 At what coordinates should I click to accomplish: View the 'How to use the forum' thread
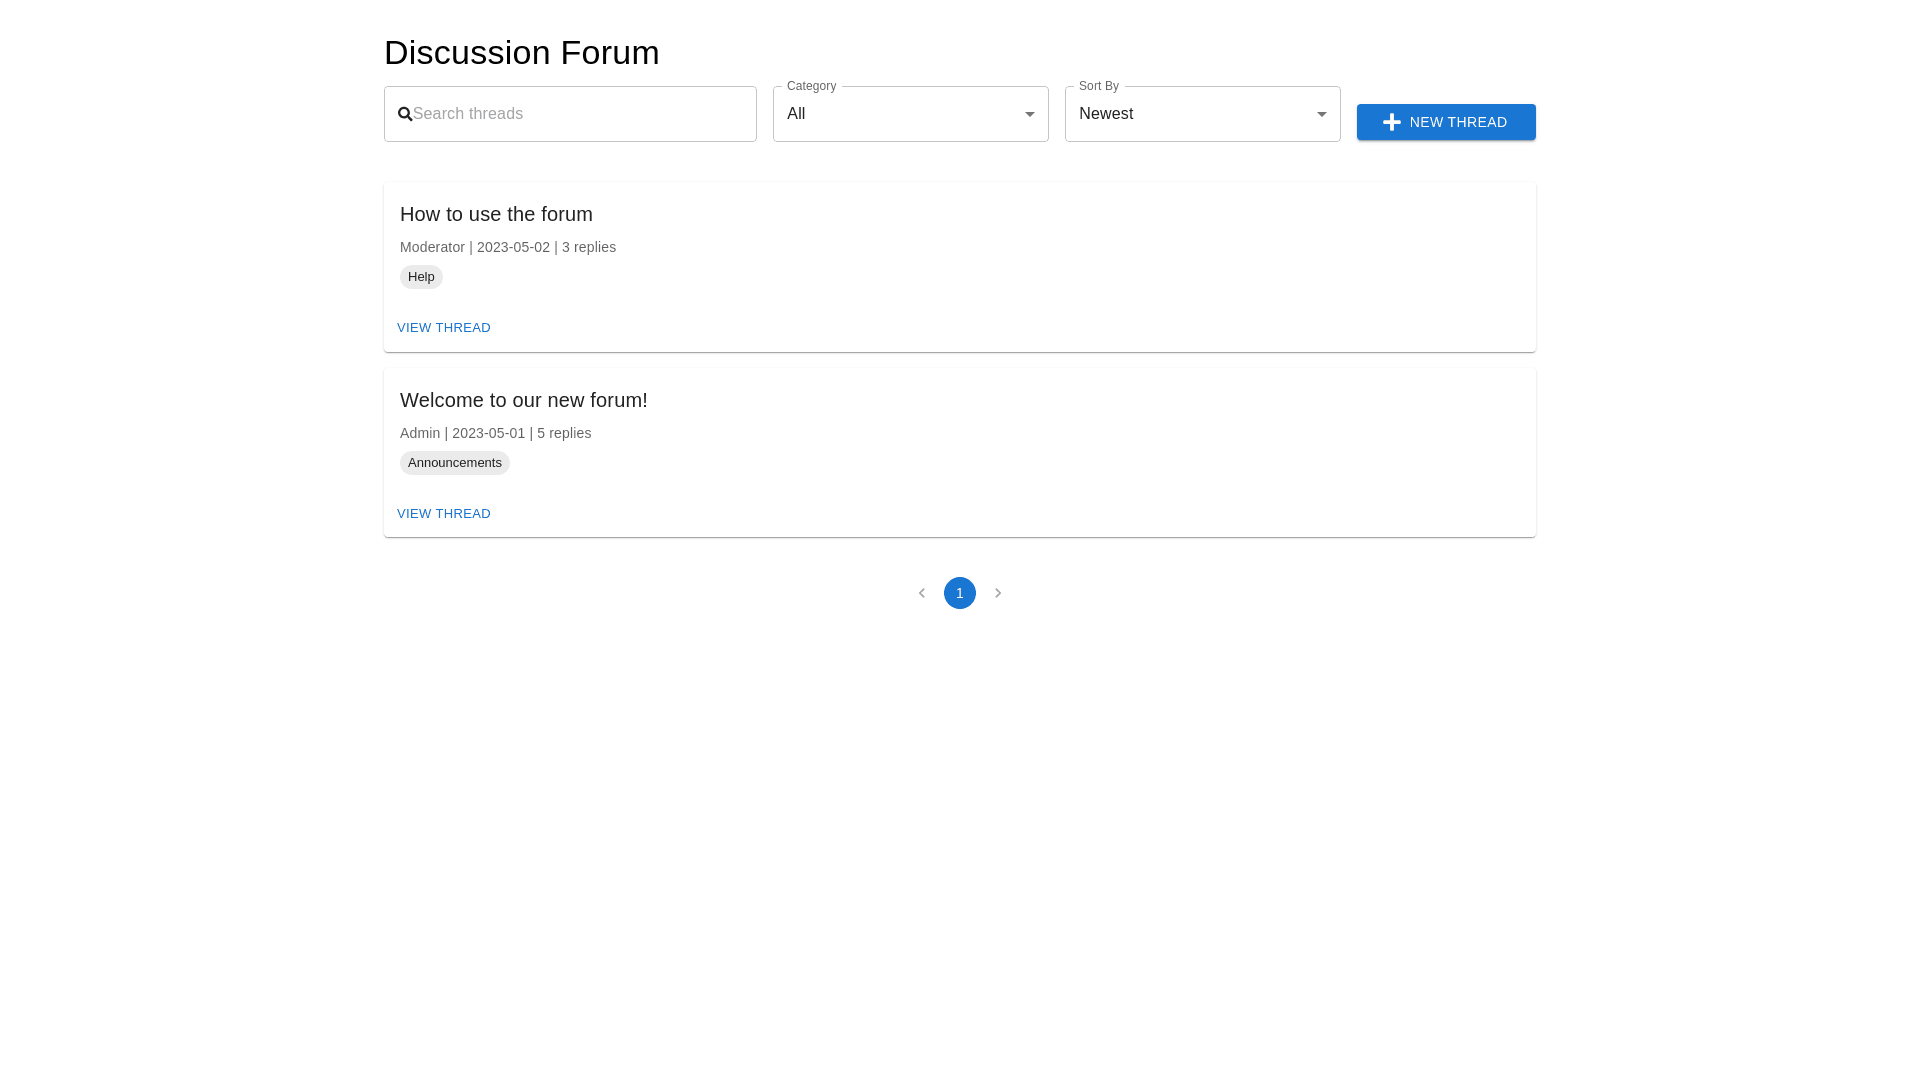tap(444, 328)
